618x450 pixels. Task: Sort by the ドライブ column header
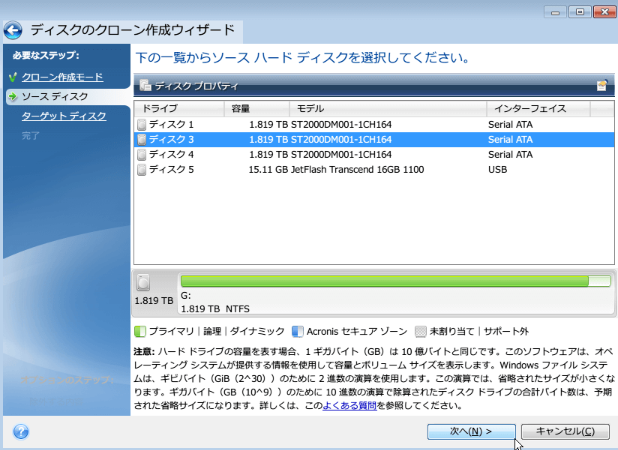click(x=179, y=108)
